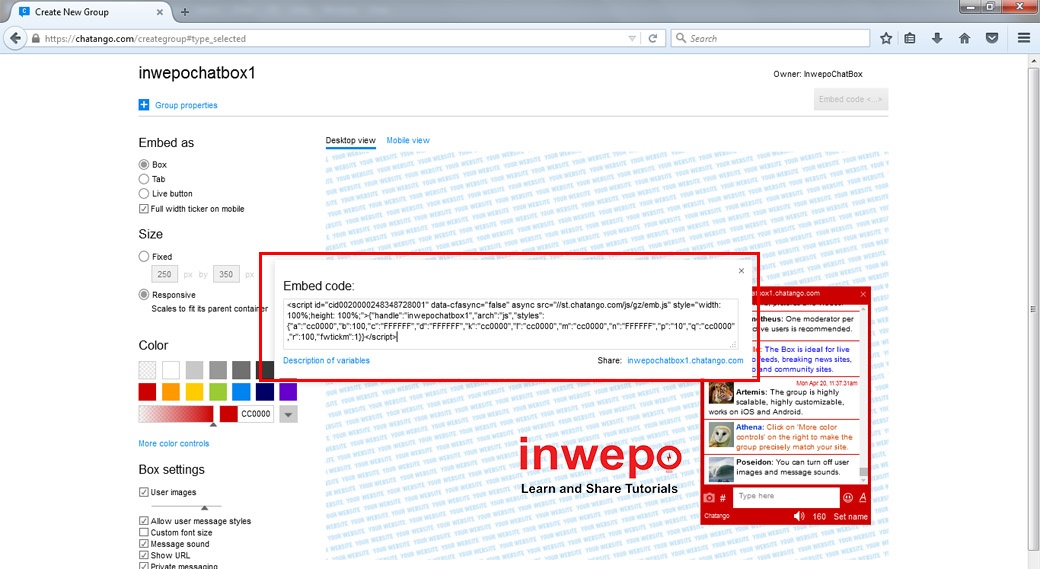Open the color code dropdown arrow
This screenshot has width=1040, height=569.
click(x=288, y=414)
